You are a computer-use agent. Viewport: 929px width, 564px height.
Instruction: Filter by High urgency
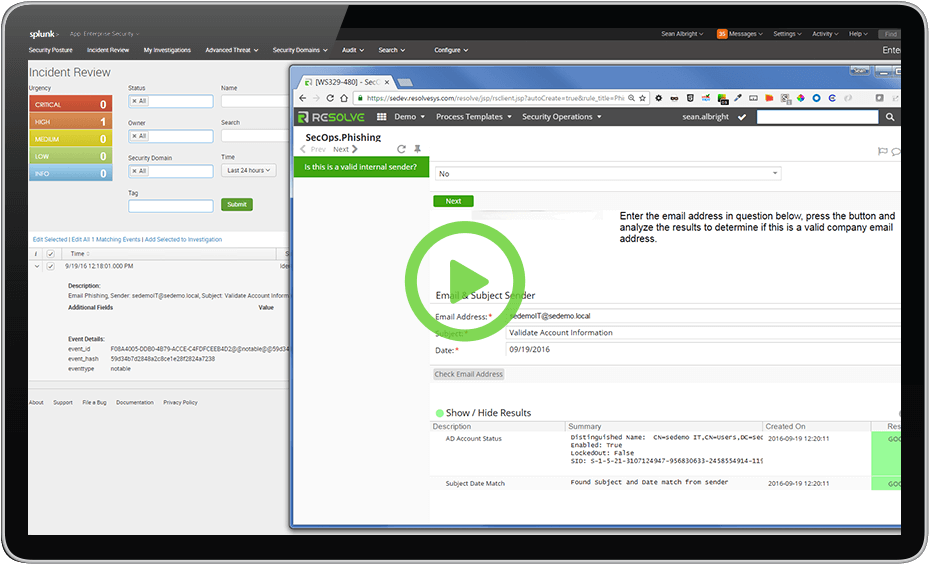[x=71, y=121]
